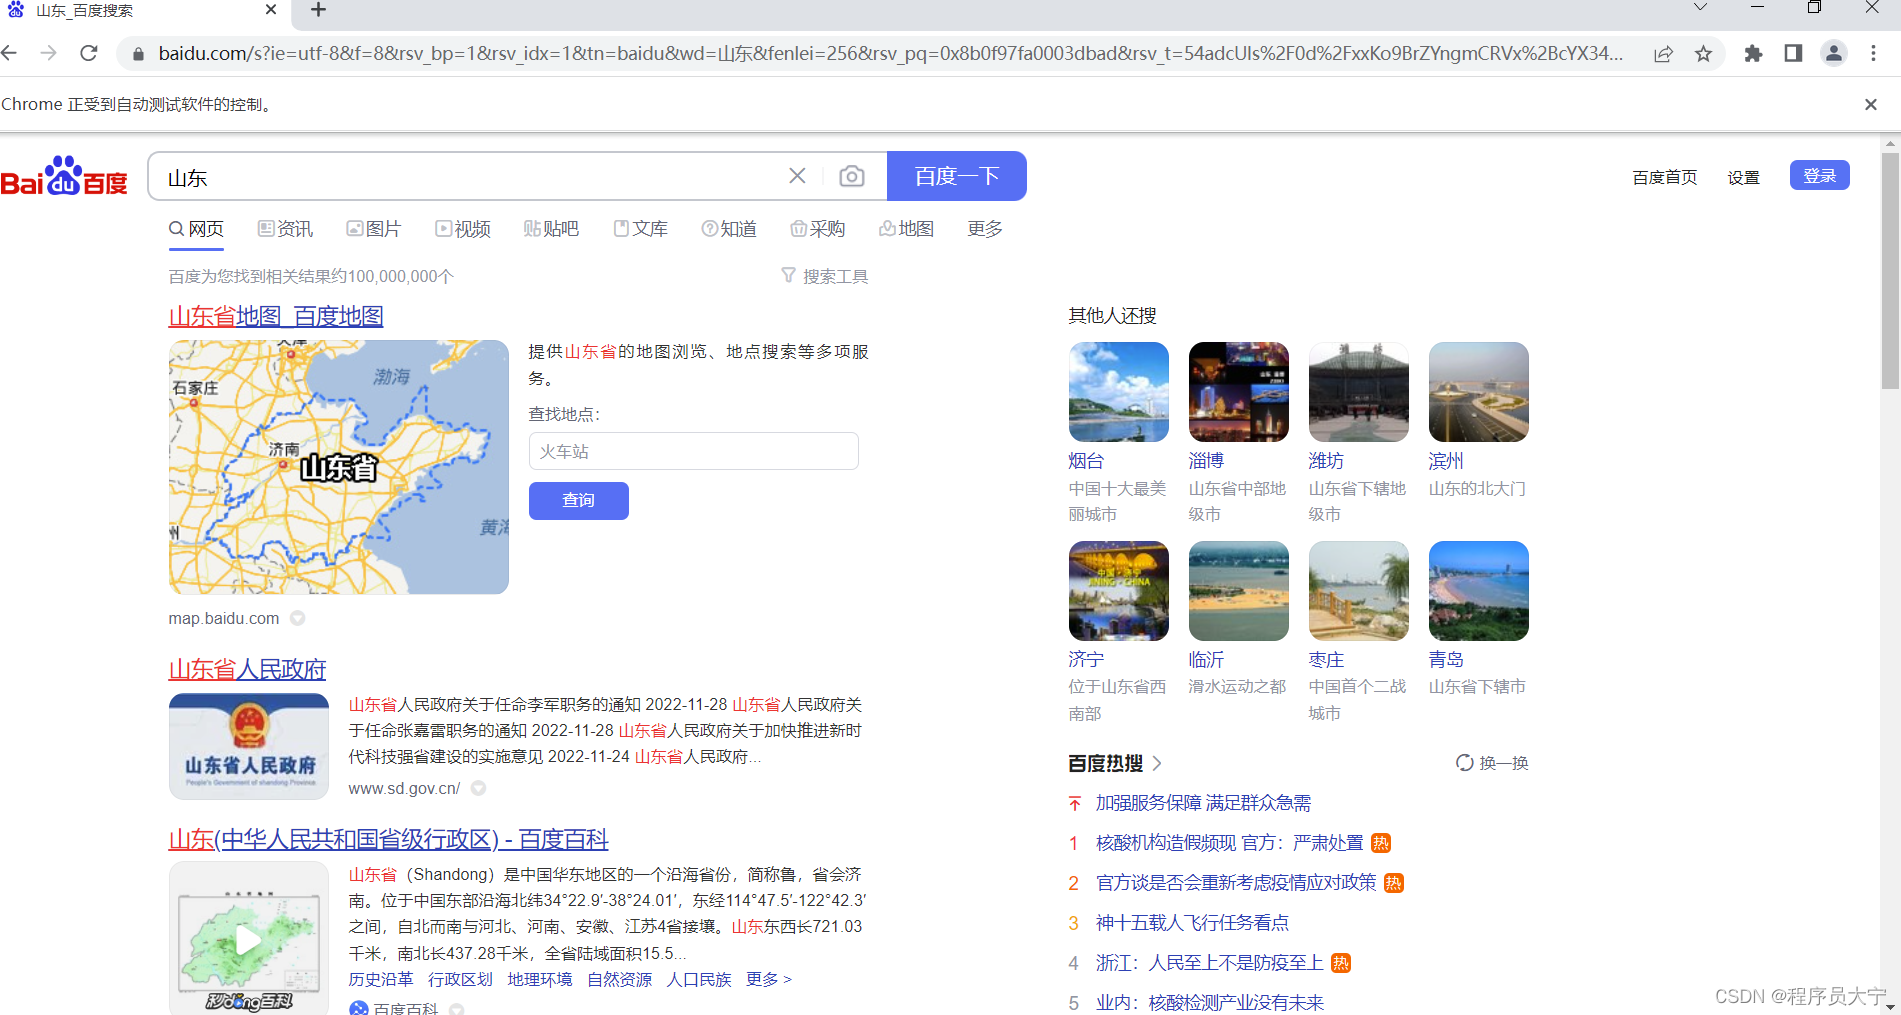Play the 秒懂百科 video thumbnail

249,939
